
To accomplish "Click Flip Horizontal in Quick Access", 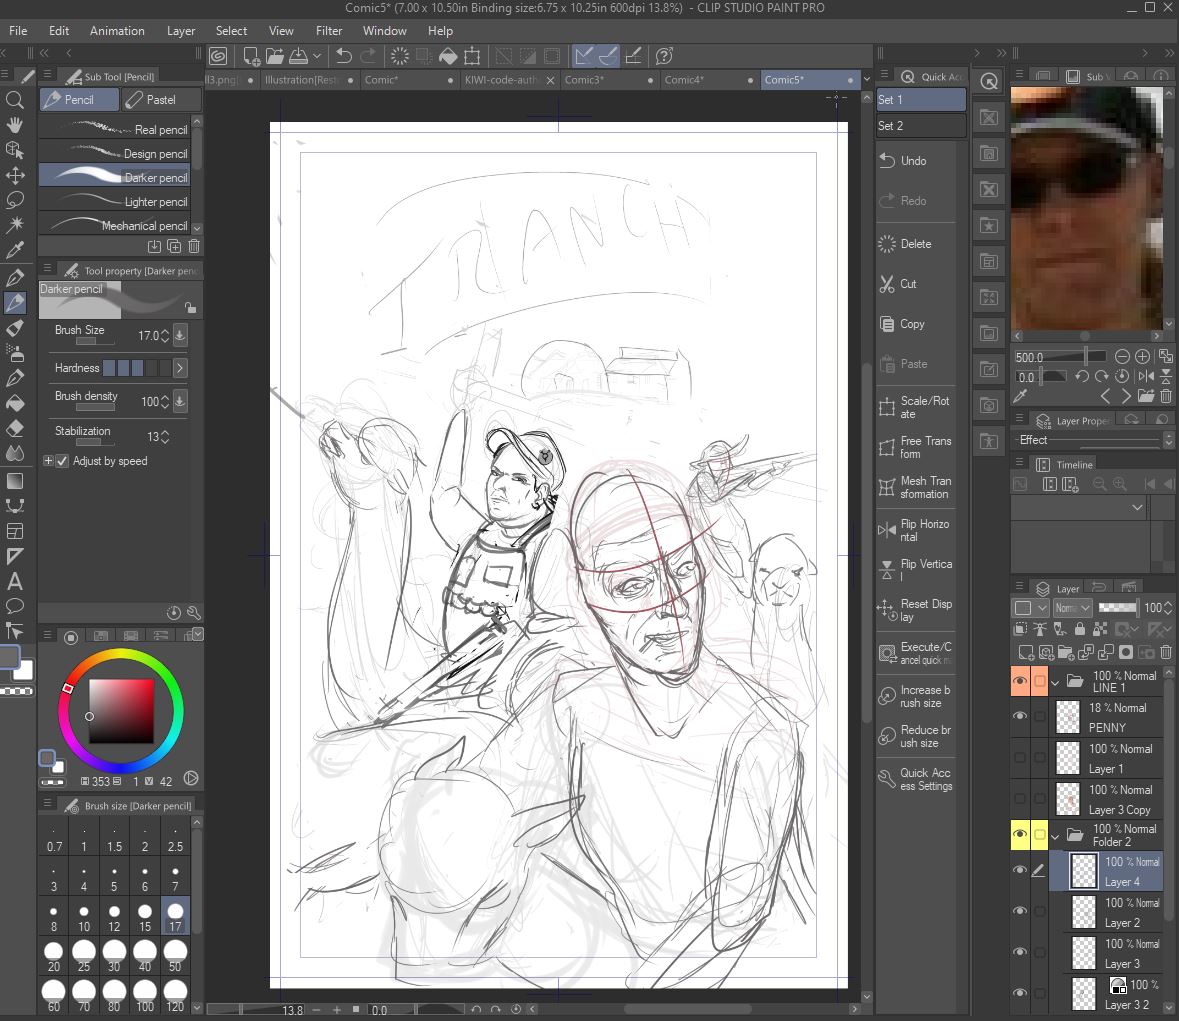I will coord(915,530).
